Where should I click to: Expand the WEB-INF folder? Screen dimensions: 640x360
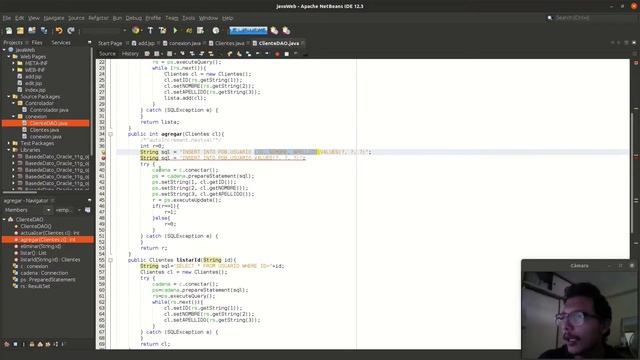point(13,70)
